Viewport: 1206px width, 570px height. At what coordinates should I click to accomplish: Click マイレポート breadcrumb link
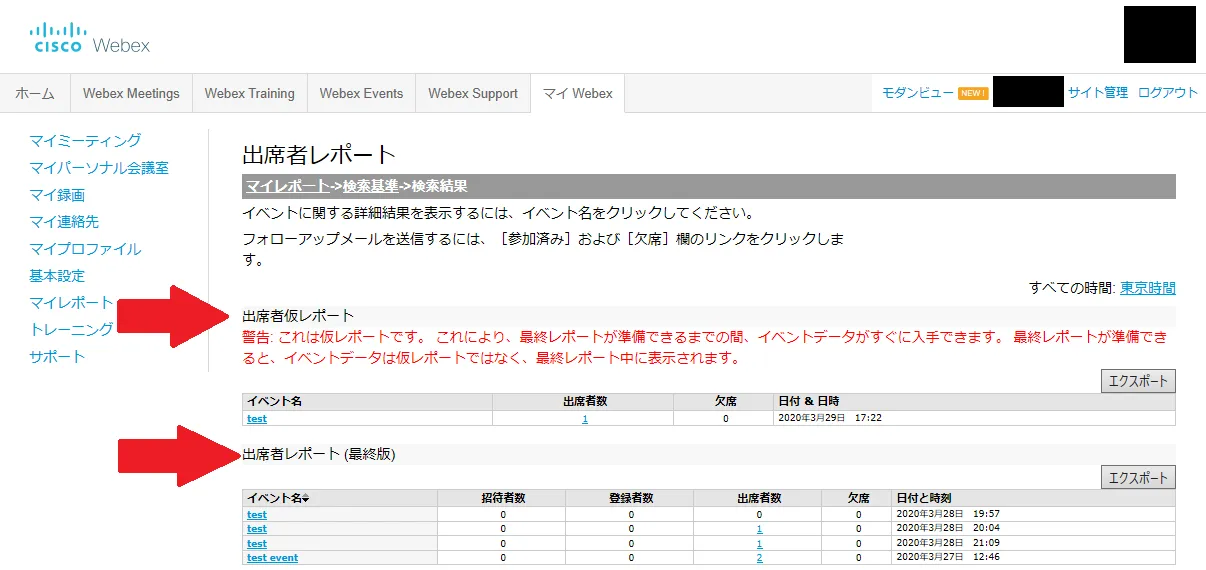287,186
